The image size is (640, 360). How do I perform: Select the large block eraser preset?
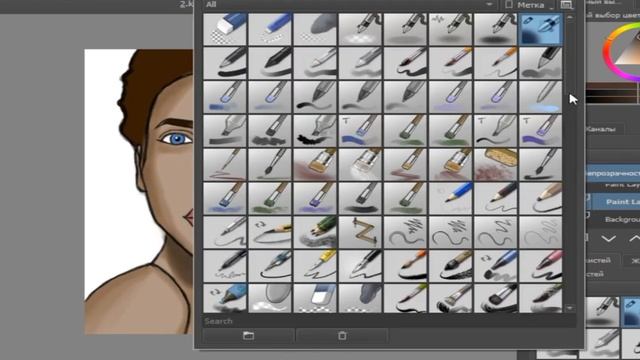pyautogui.click(x=225, y=29)
